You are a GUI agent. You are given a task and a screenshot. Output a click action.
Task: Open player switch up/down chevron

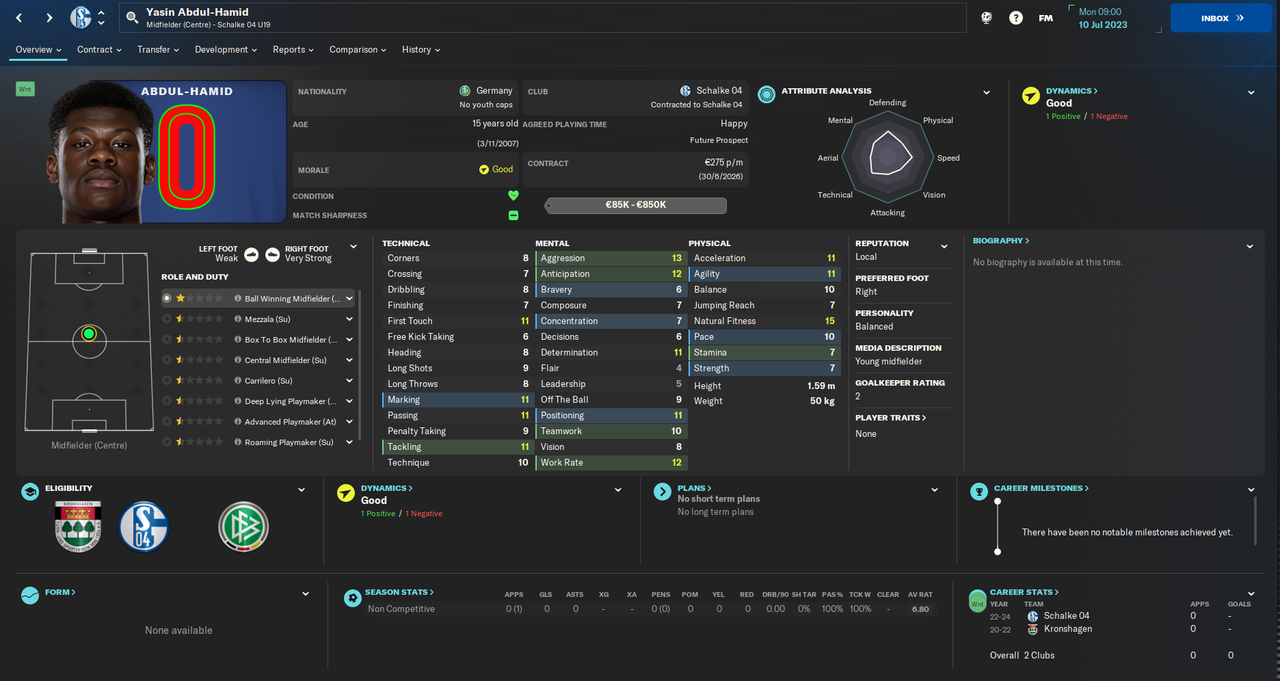[x=101, y=18]
